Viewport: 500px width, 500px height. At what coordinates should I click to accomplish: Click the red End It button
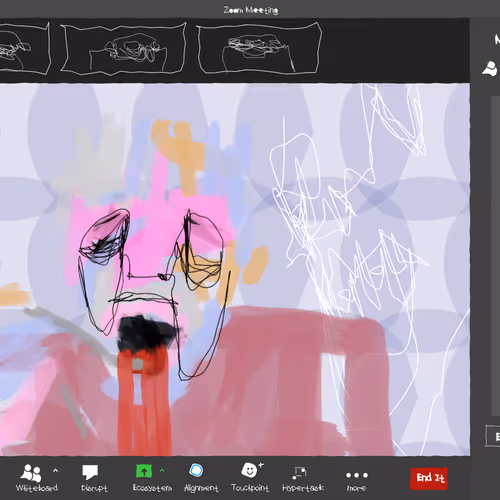[x=429, y=478]
